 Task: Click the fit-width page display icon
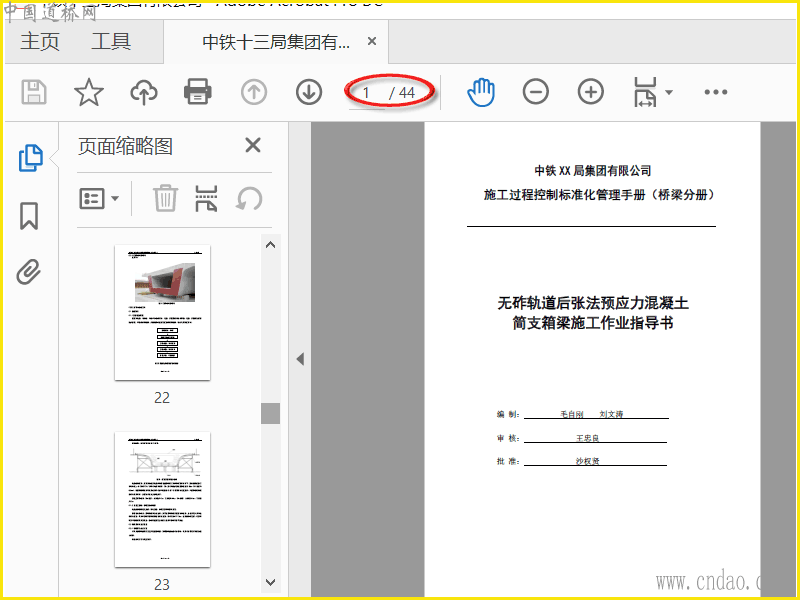point(645,92)
